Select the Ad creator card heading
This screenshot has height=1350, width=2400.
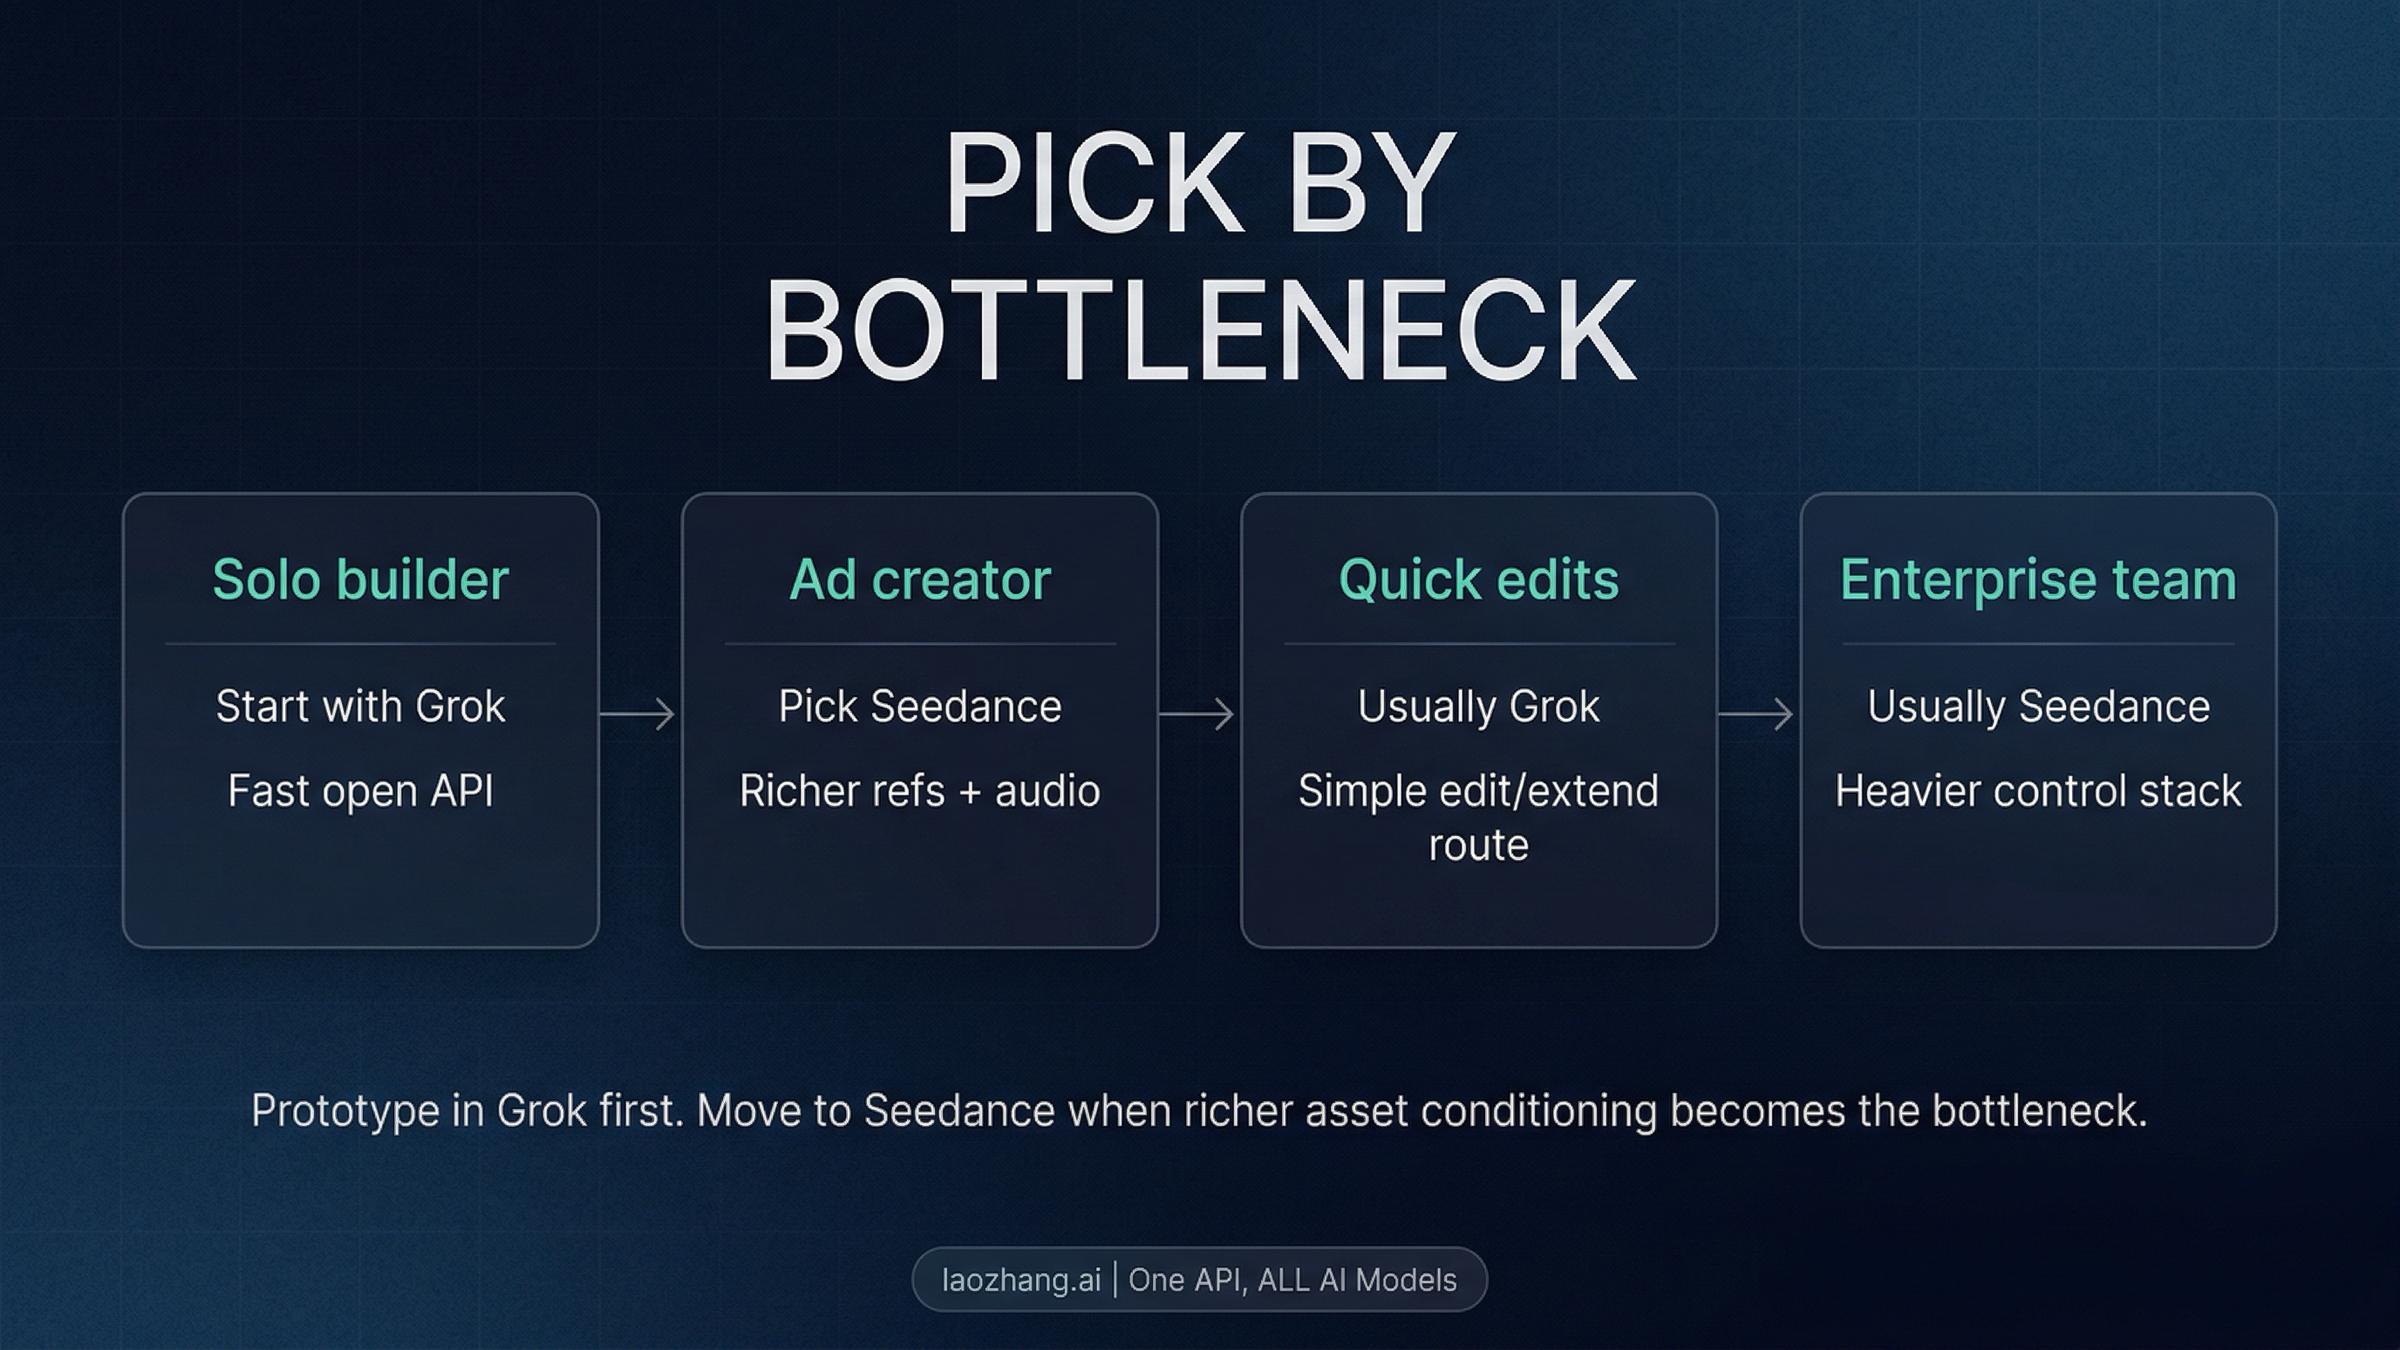coord(920,580)
